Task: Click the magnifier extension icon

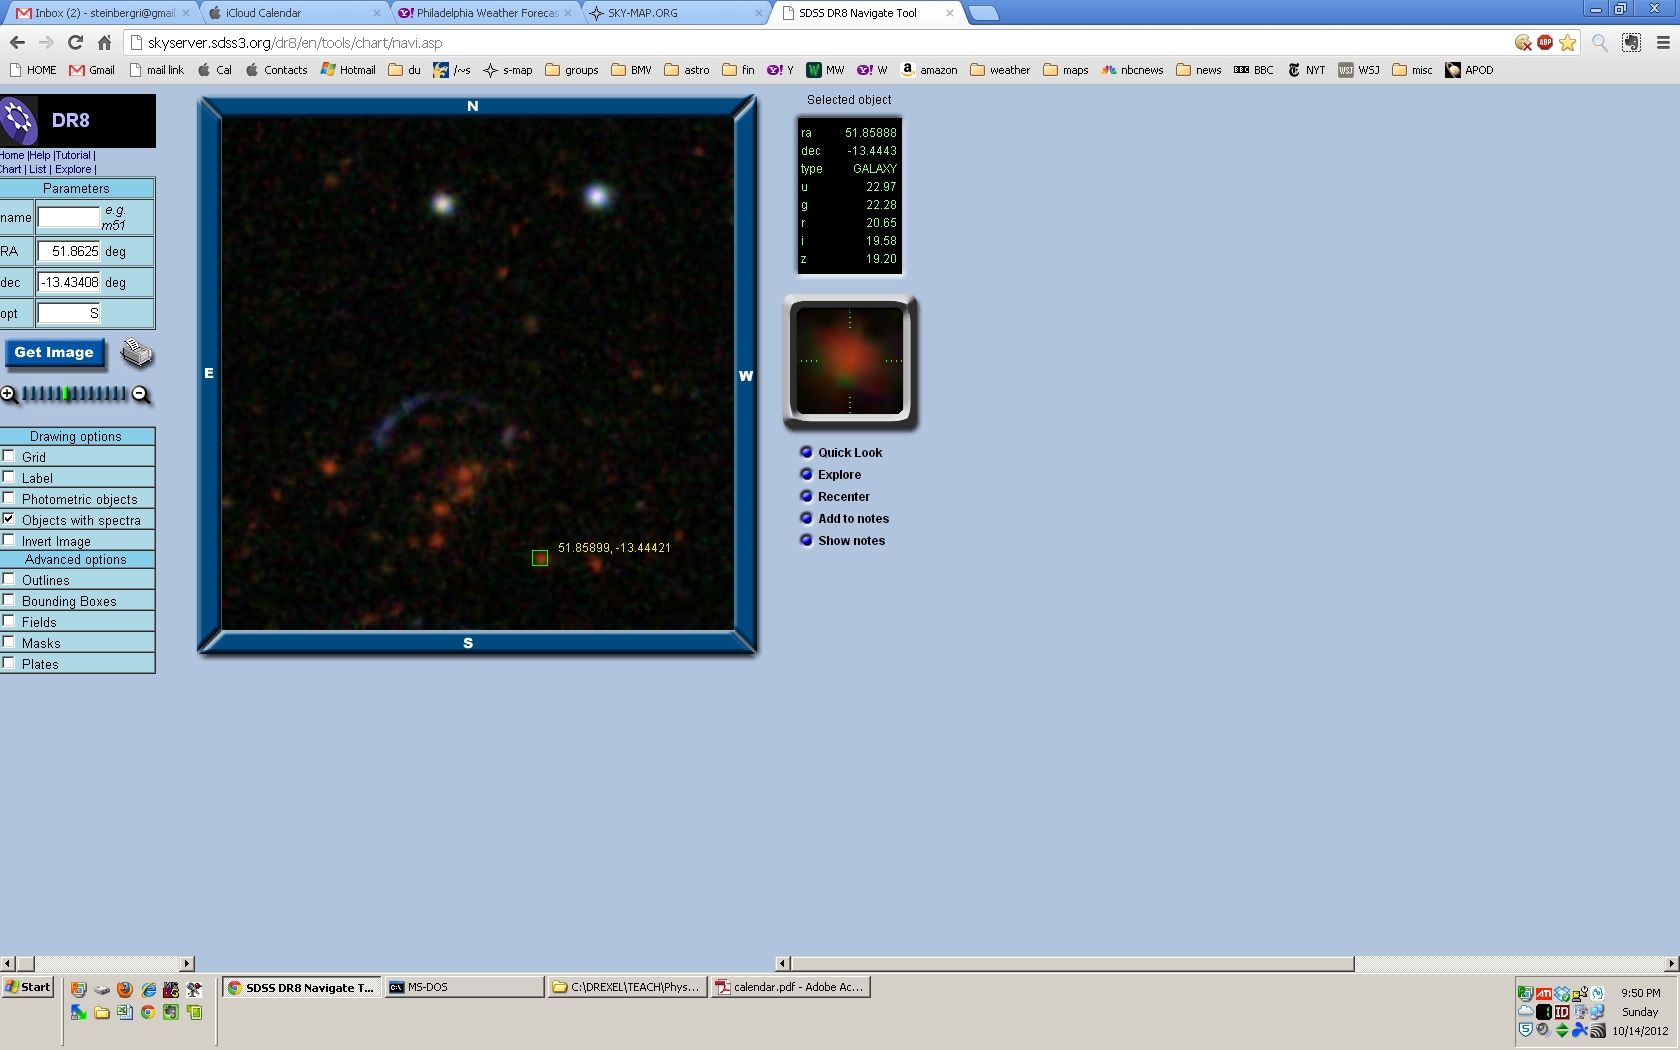Action: coord(1600,43)
